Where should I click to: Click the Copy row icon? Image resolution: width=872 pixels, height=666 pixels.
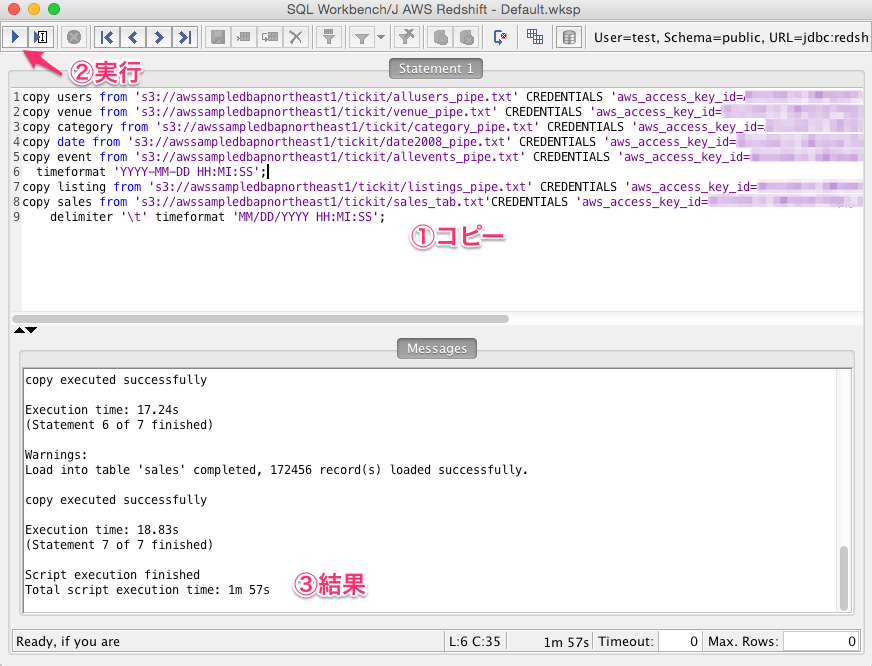tap(270, 37)
